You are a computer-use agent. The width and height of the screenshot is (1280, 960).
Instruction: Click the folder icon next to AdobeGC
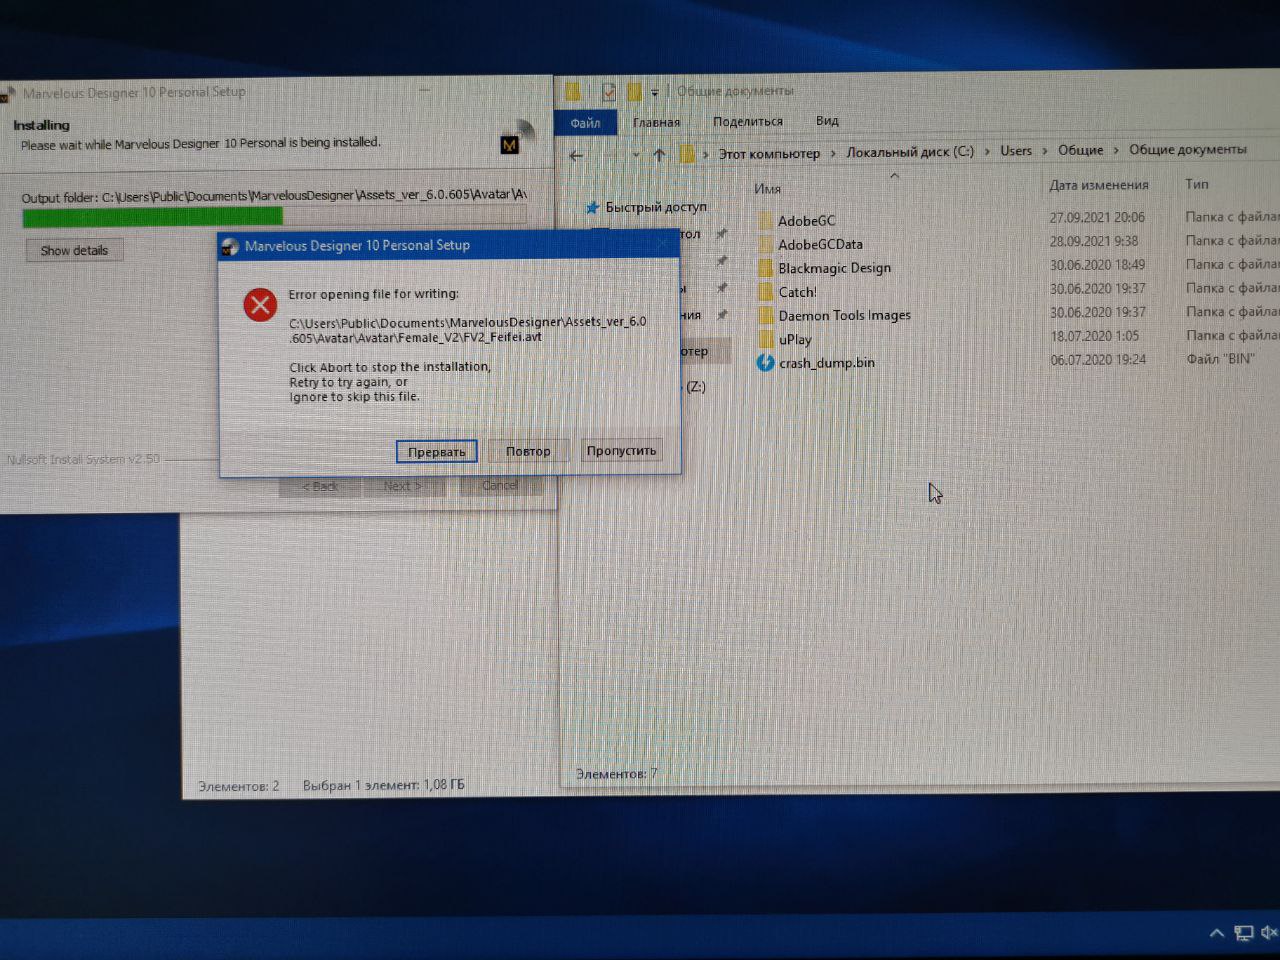tap(765, 220)
